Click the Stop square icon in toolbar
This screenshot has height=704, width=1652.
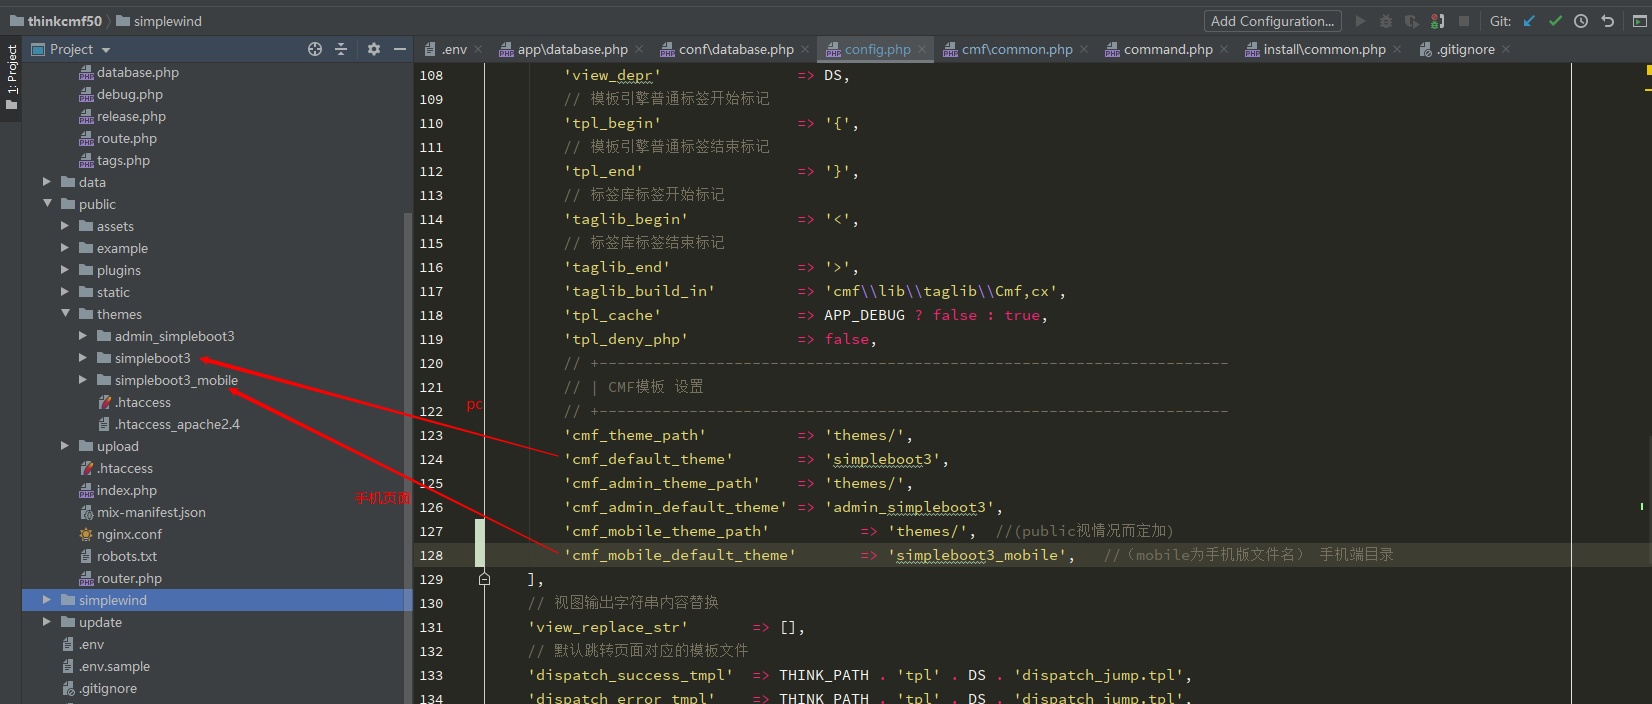pyautogui.click(x=1464, y=21)
